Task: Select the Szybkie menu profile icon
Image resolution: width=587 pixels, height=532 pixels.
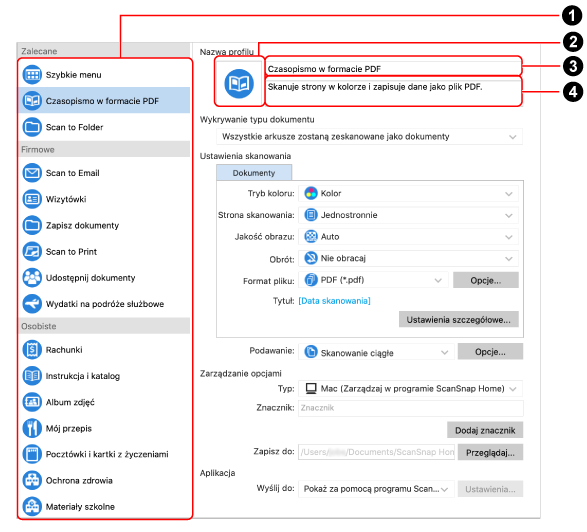Action: click(x=32, y=75)
